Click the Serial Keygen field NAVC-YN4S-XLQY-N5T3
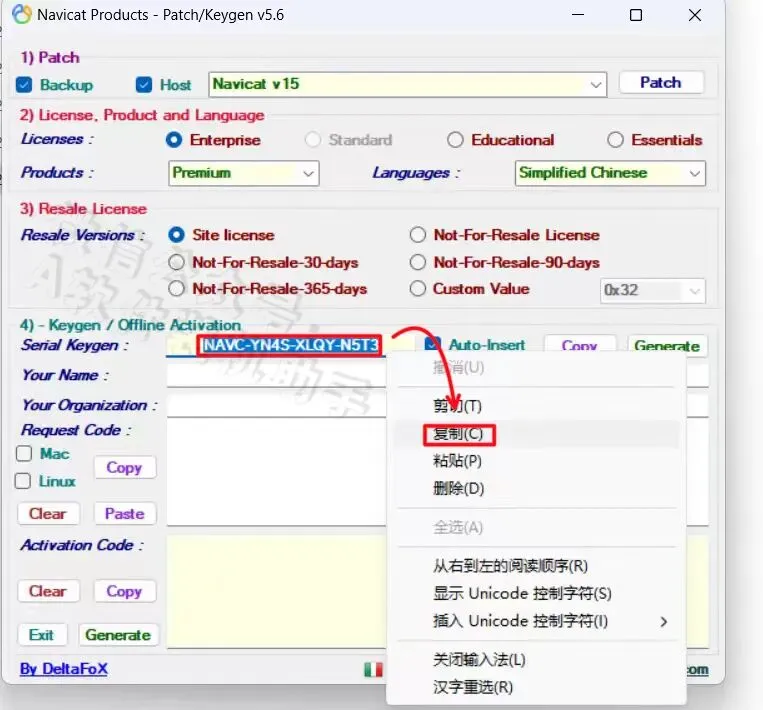This screenshot has height=710, width=763. coord(290,345)
